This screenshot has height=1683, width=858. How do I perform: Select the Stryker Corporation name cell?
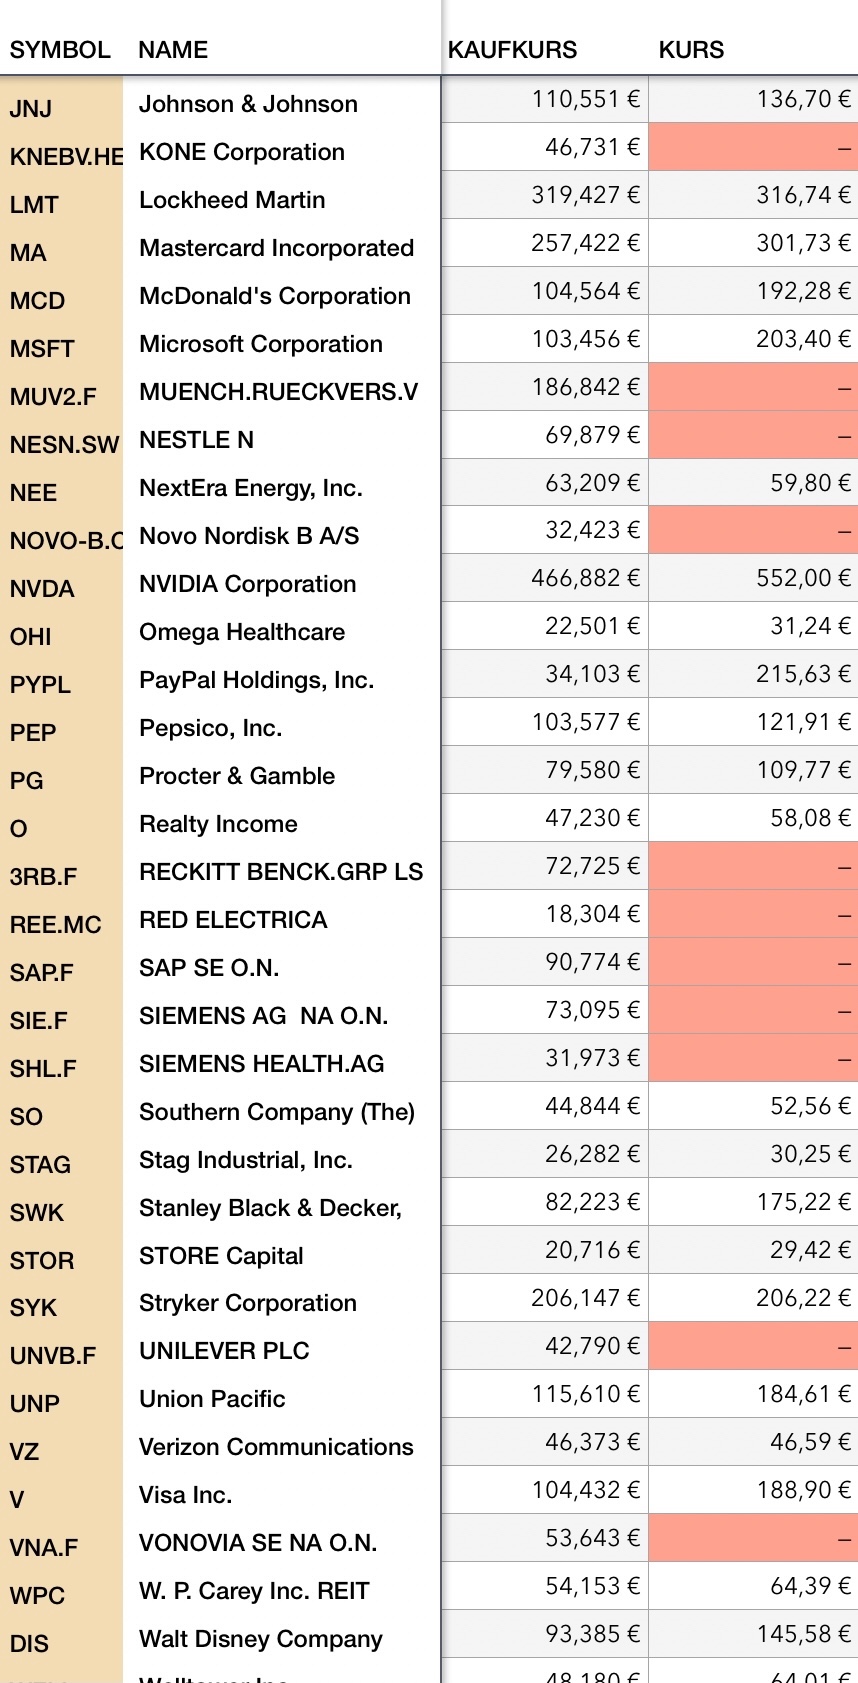248,1303
